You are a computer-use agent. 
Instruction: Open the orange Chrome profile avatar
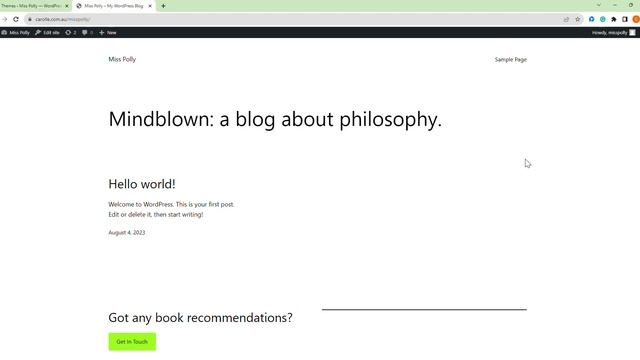636,19
